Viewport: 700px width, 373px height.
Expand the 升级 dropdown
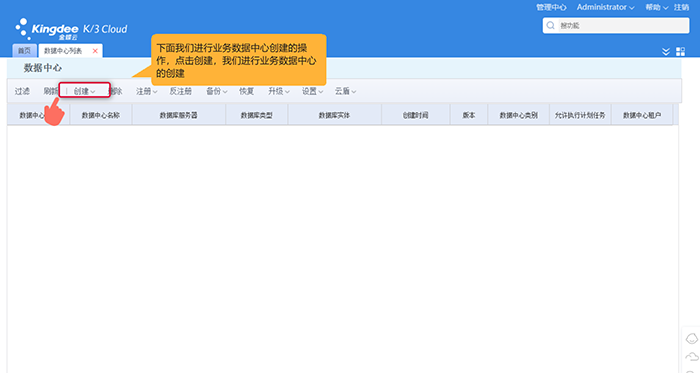tap(279, 91)
